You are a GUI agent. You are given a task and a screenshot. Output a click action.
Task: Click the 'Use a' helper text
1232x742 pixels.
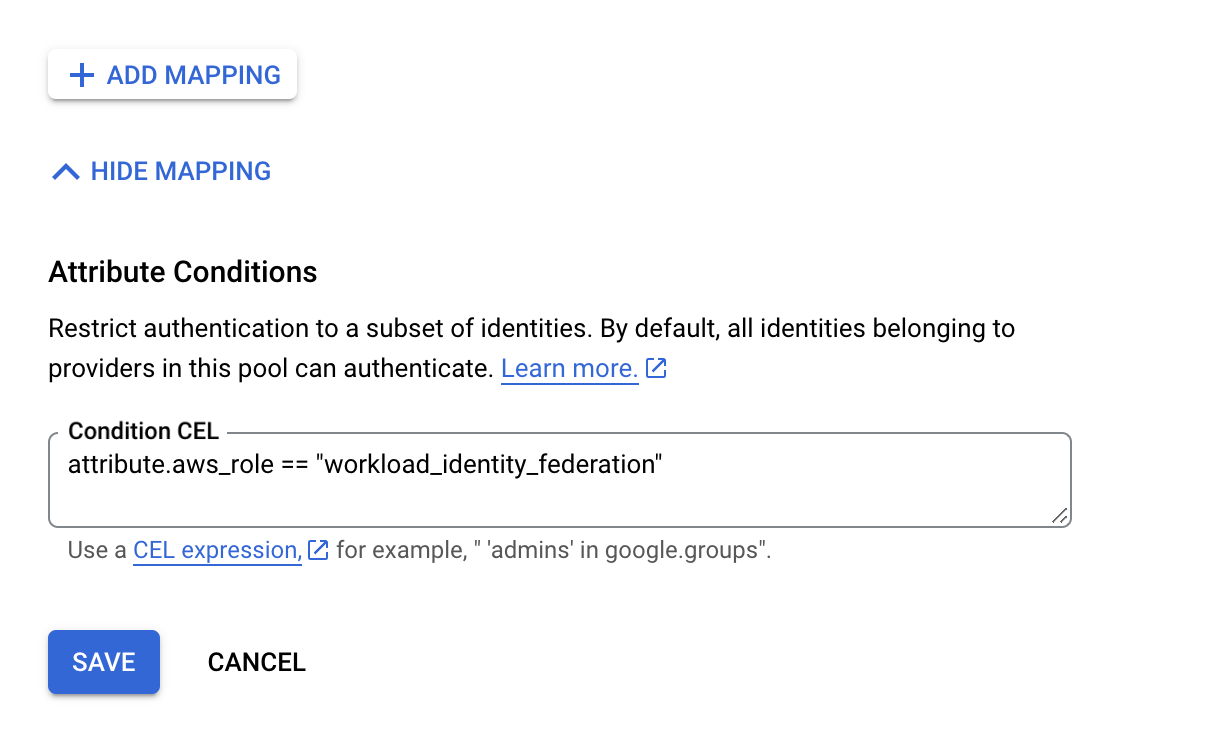click(x=97, y=550)
